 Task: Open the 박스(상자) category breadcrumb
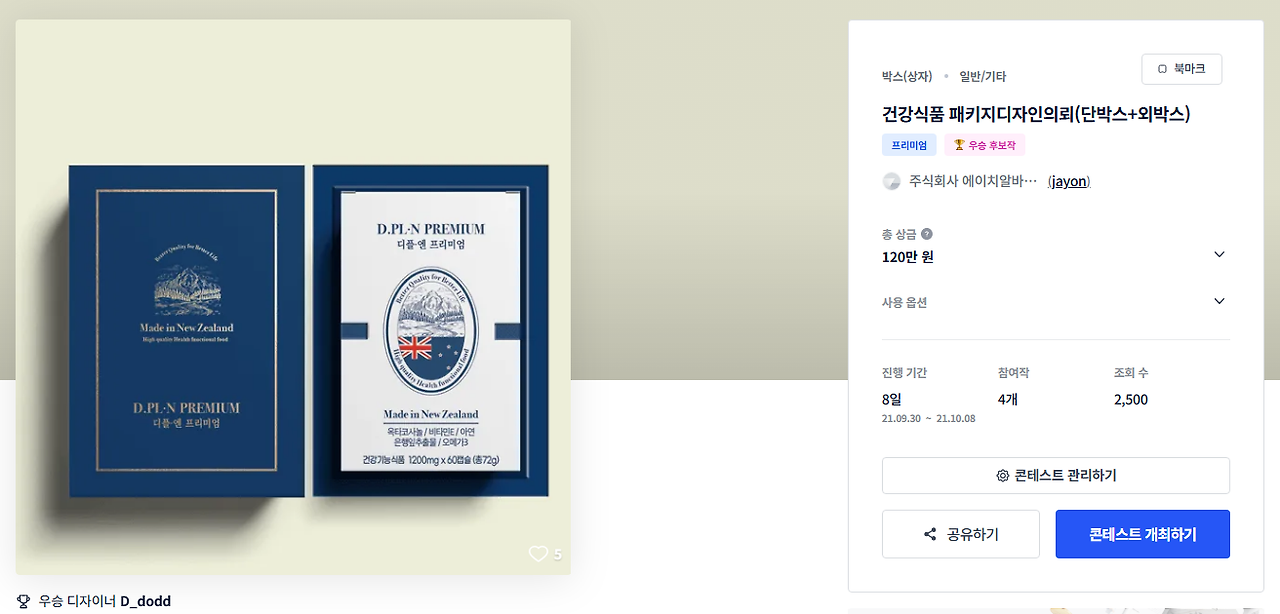pos(907,76)
